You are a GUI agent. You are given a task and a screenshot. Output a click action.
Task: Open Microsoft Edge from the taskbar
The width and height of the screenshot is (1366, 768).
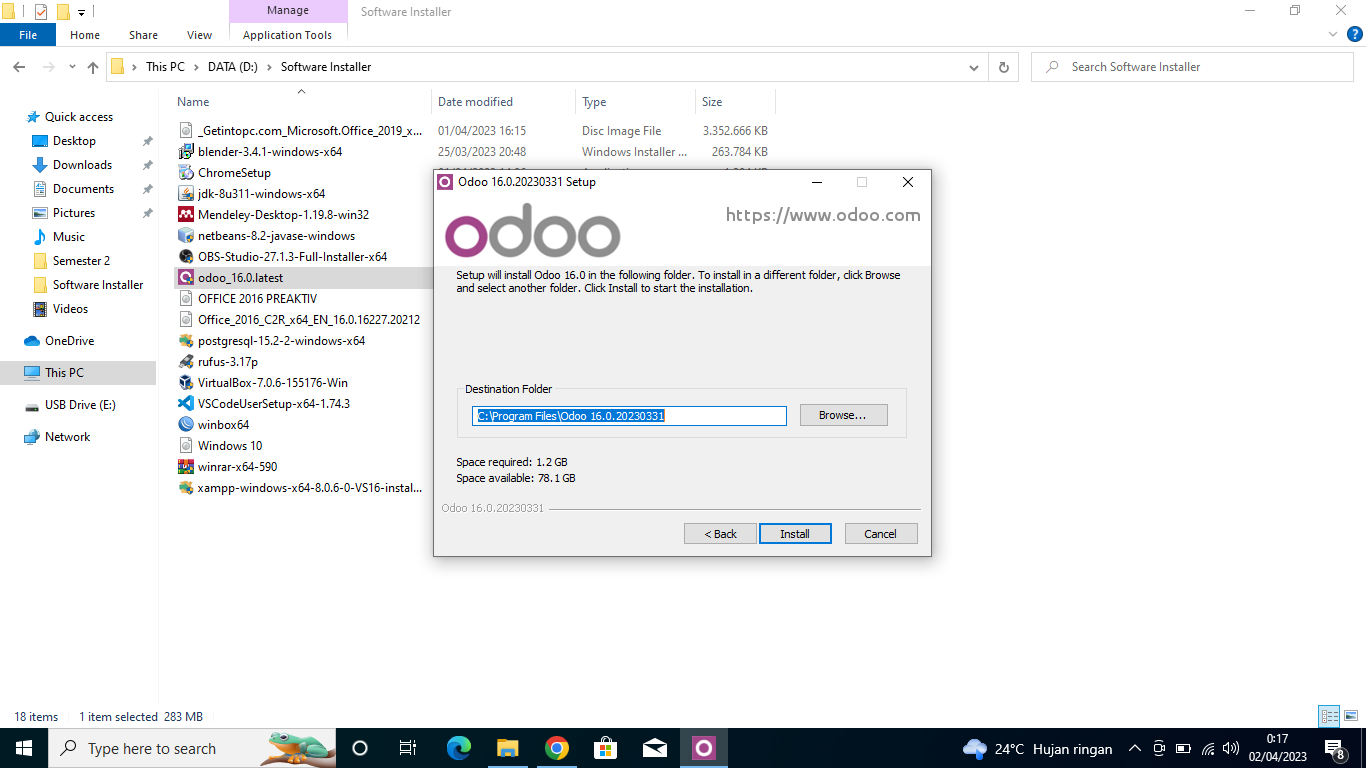[x=459, y=748]
